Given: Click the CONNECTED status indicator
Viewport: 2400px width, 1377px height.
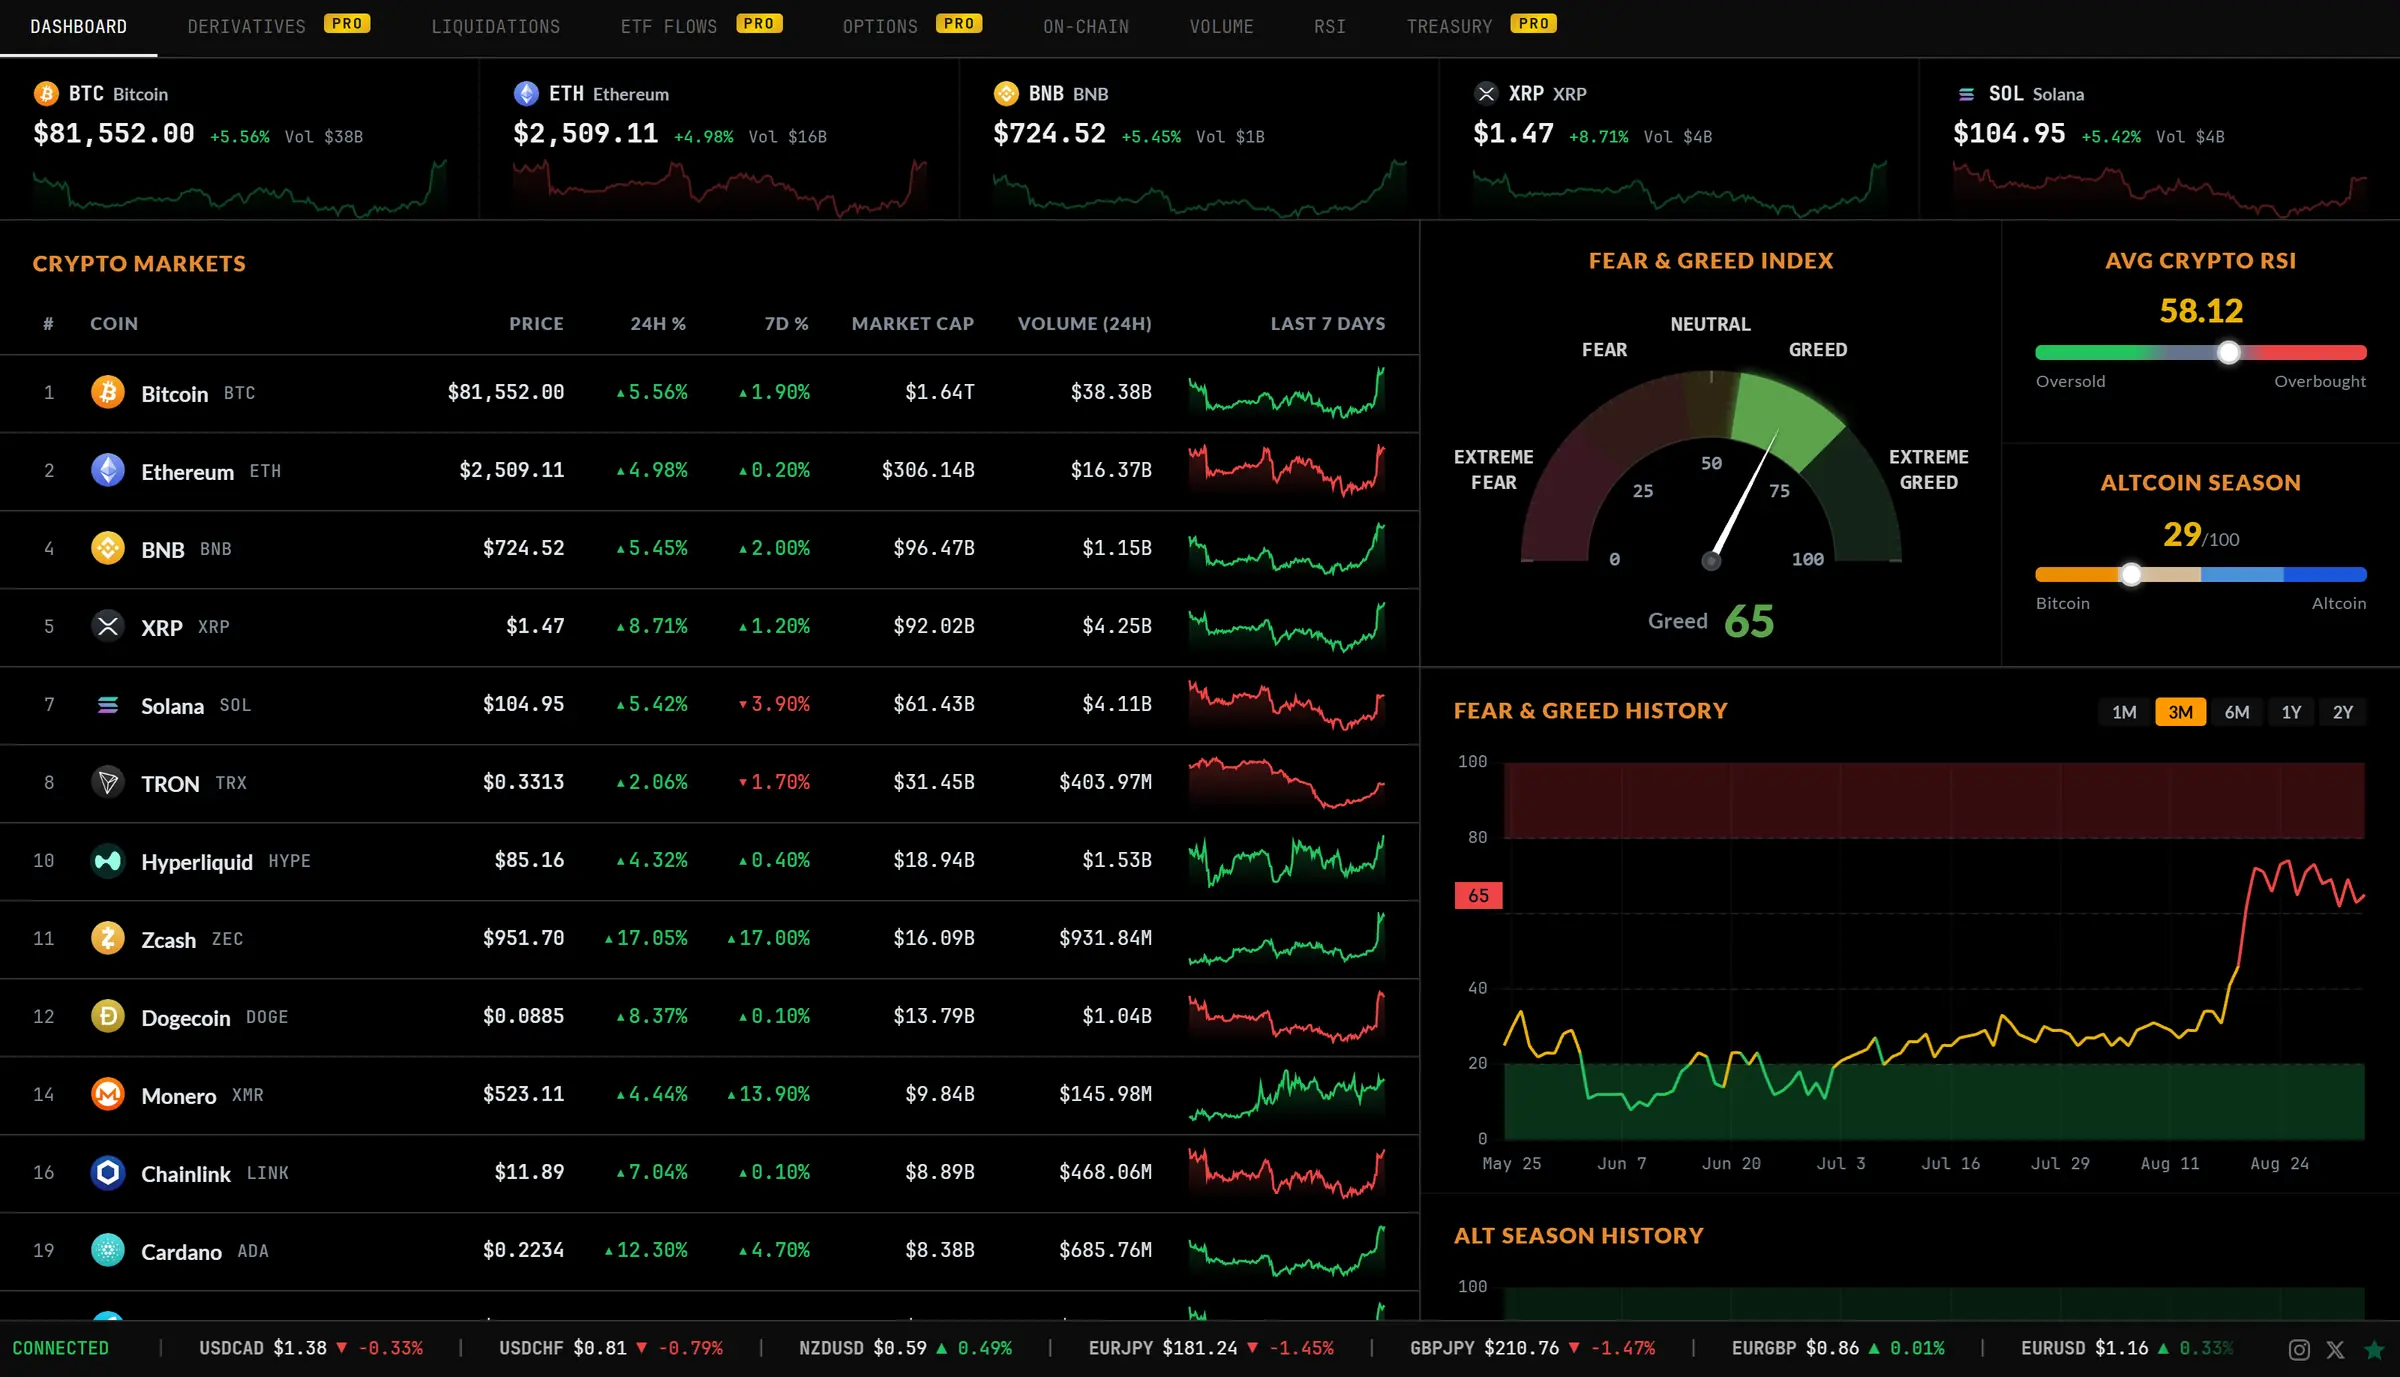Looking at the screenshot, I should pyautogui.click(x=60, y=1348).
